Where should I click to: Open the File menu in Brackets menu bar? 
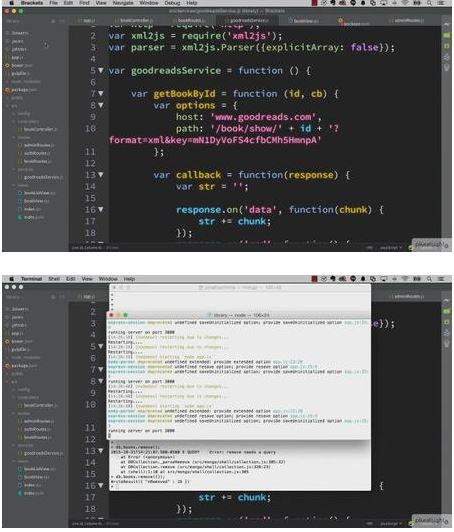click(53, 3)
